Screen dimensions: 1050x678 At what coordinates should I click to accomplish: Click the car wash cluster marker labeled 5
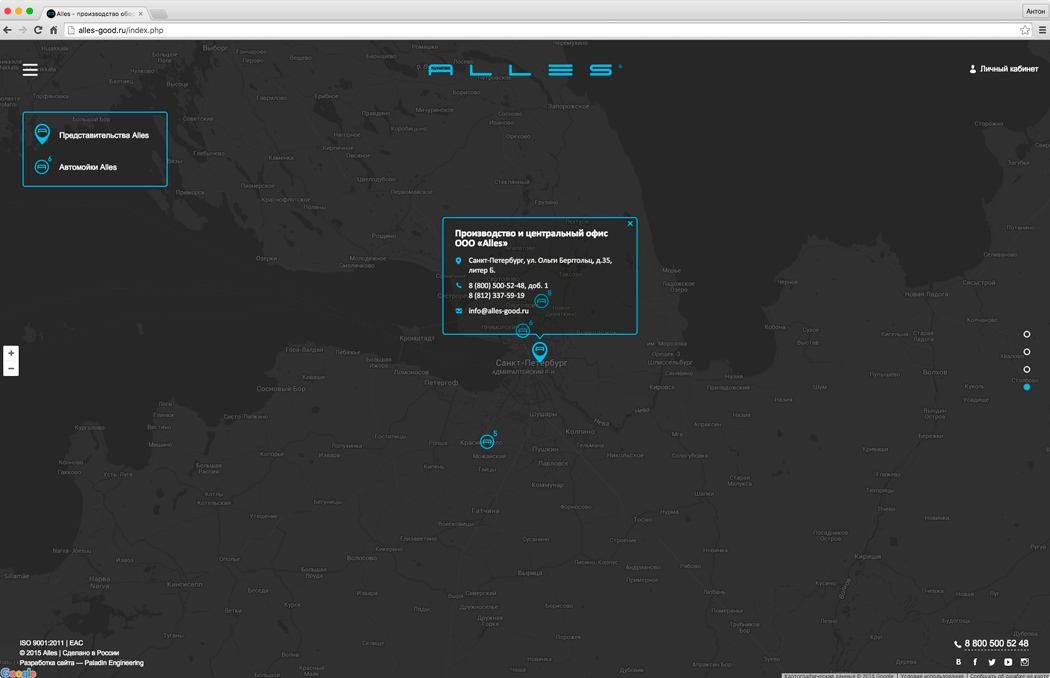487,441
